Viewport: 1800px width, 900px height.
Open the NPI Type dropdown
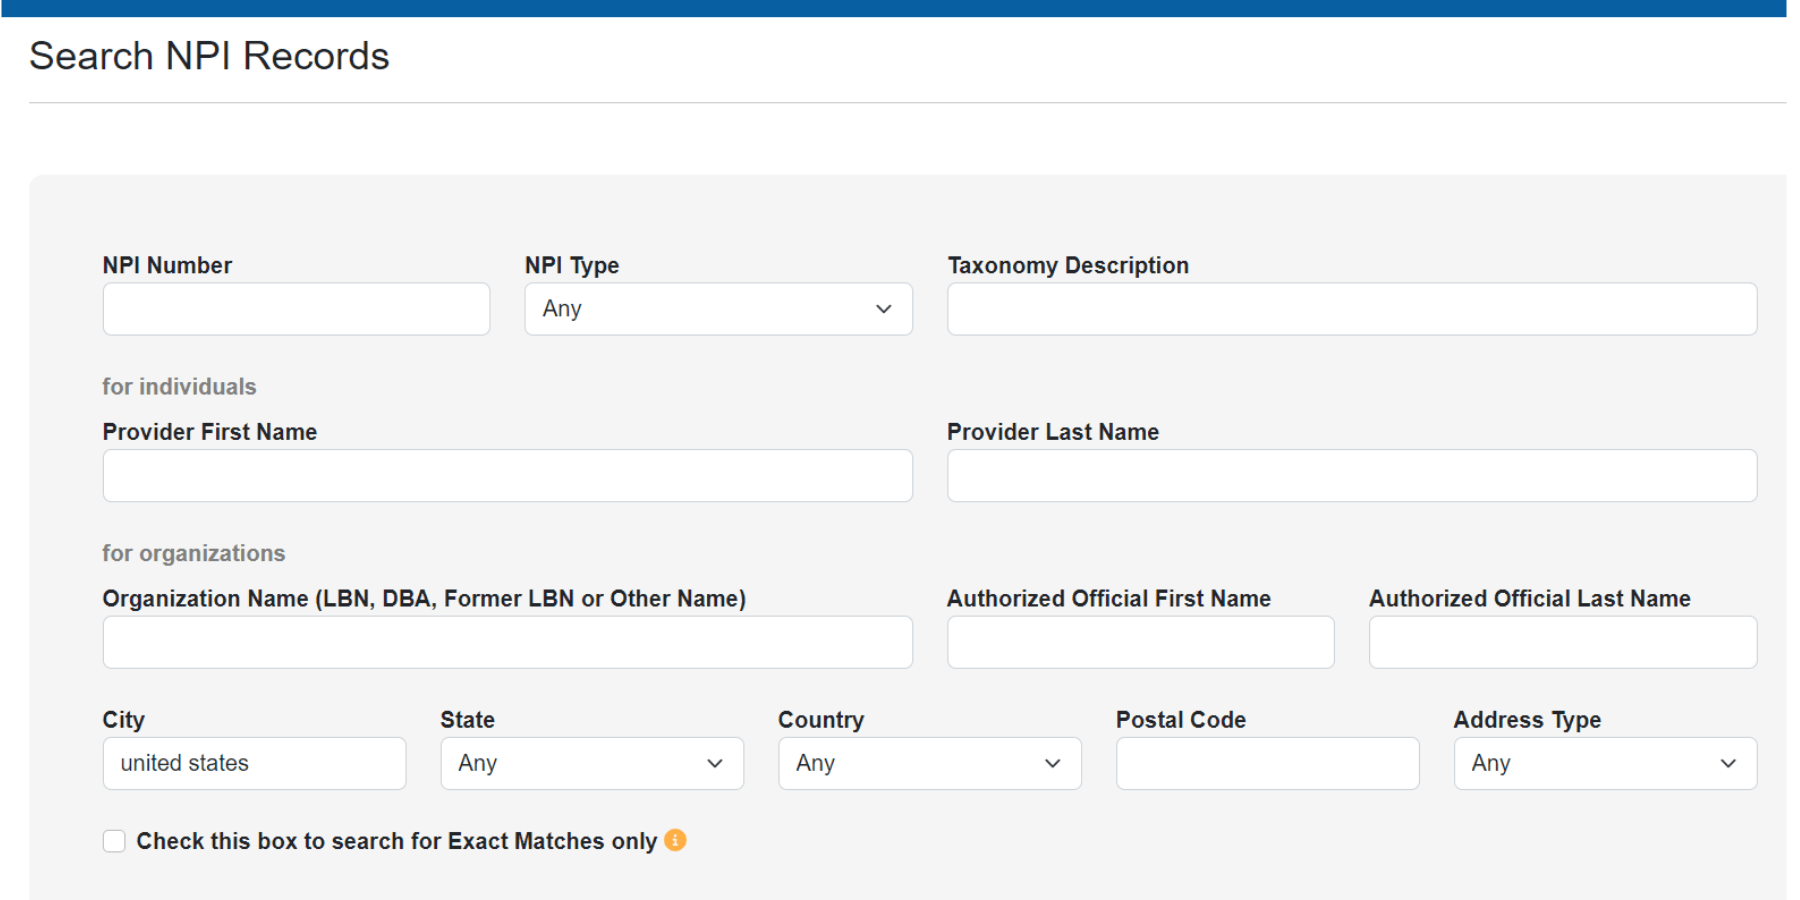point(718,309)
